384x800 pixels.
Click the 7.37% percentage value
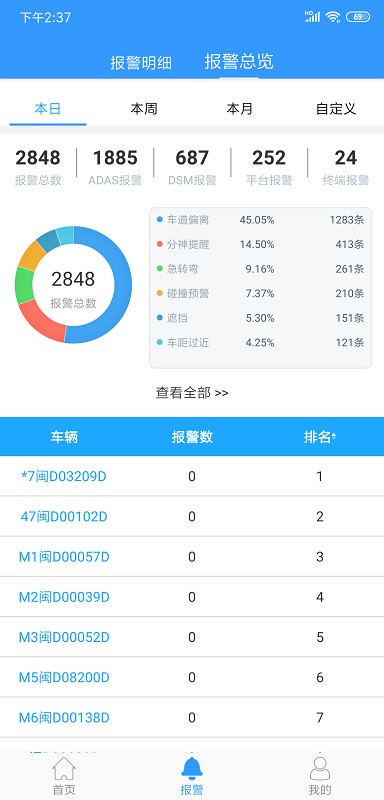260,293
